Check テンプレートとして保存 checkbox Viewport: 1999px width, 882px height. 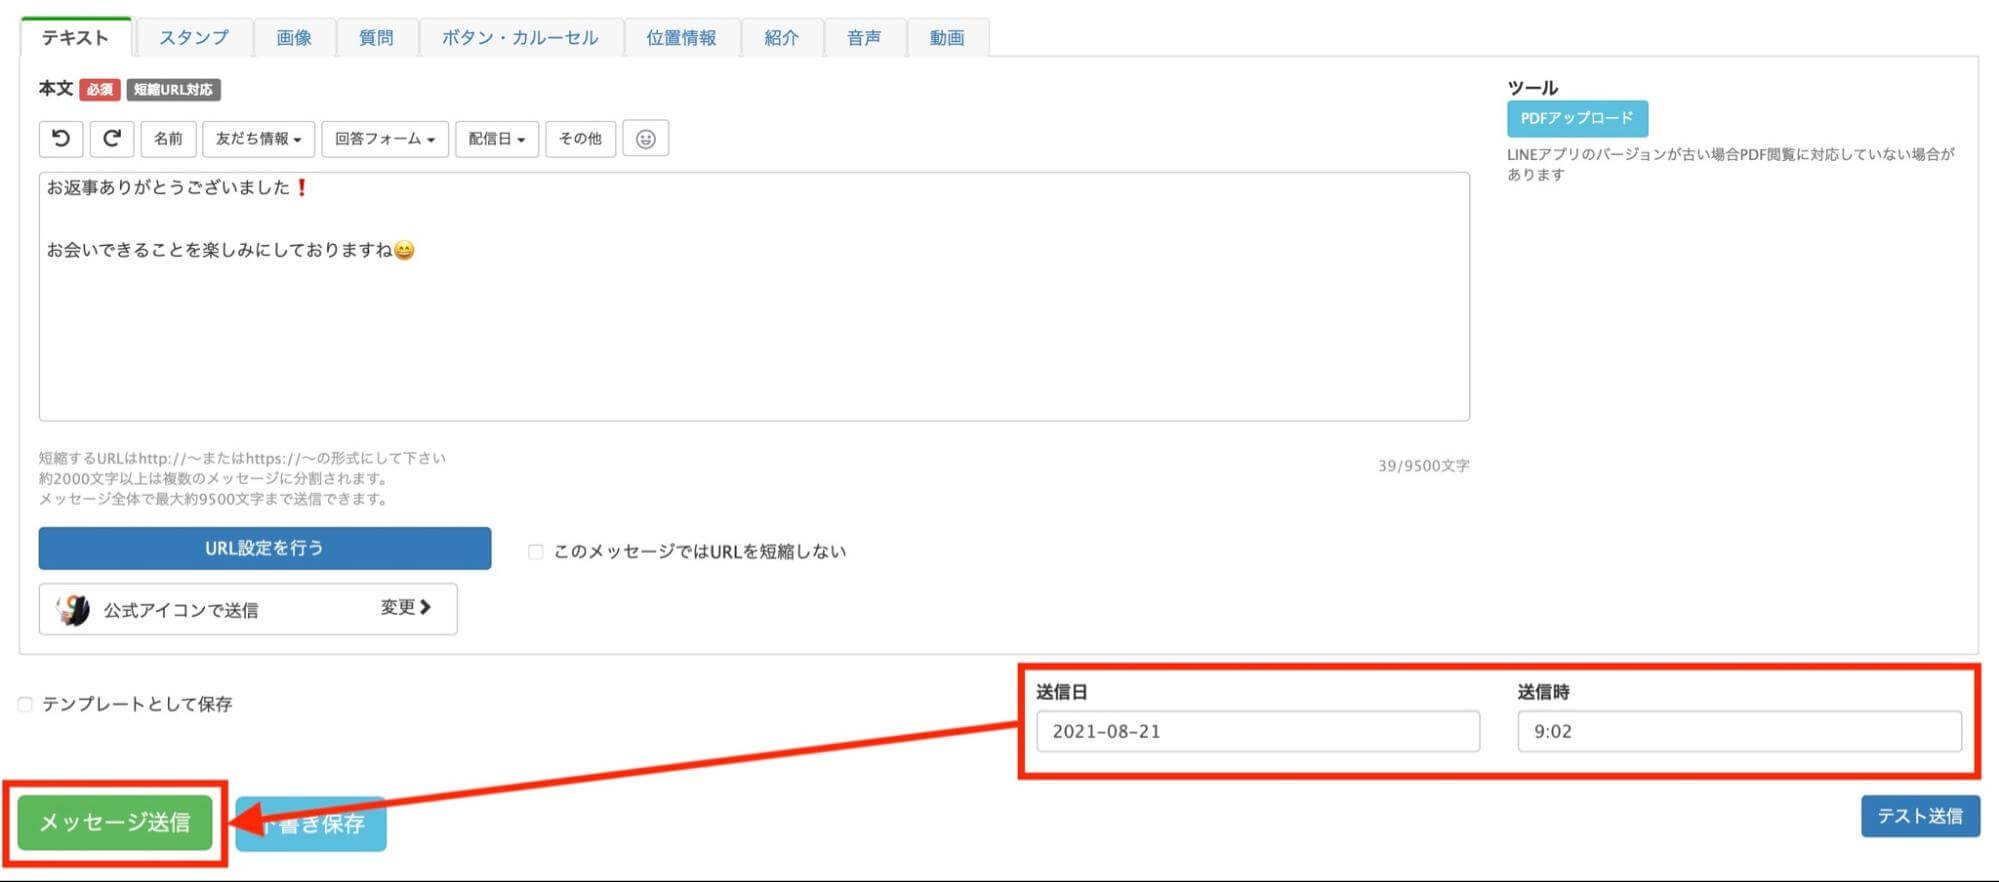pos(26,705)
